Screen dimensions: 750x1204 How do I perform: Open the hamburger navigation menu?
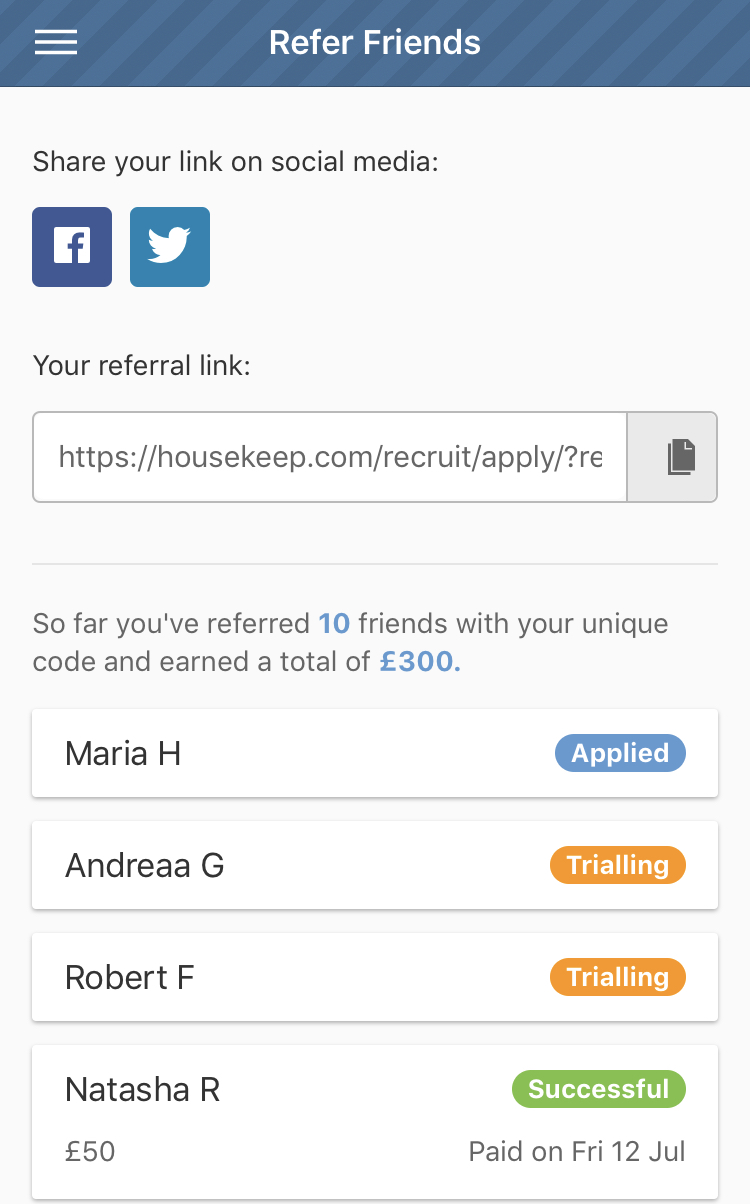click(56, 42)
